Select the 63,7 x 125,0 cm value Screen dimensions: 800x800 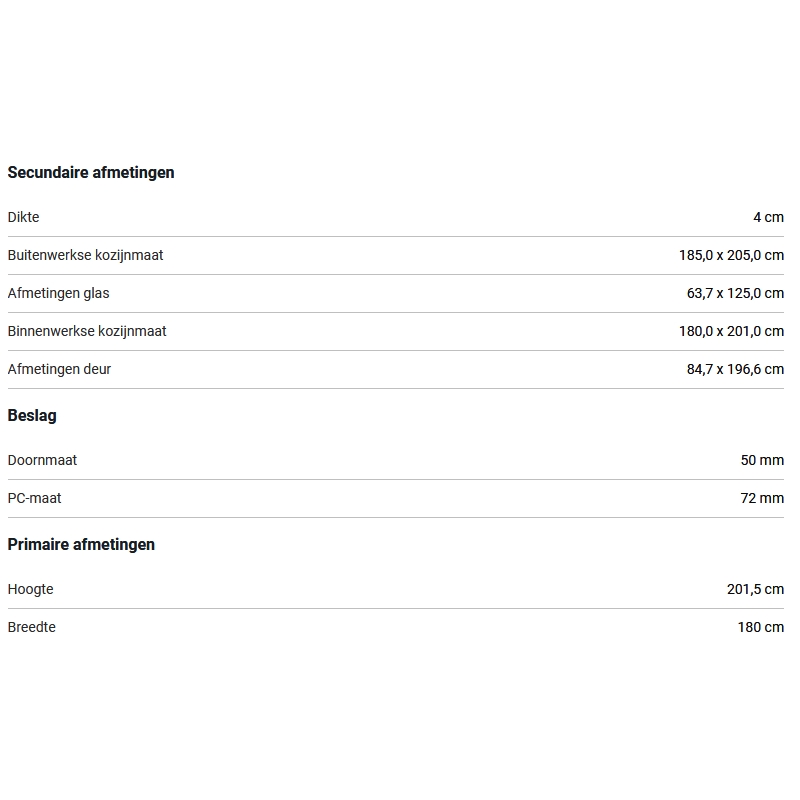[735, 293]
